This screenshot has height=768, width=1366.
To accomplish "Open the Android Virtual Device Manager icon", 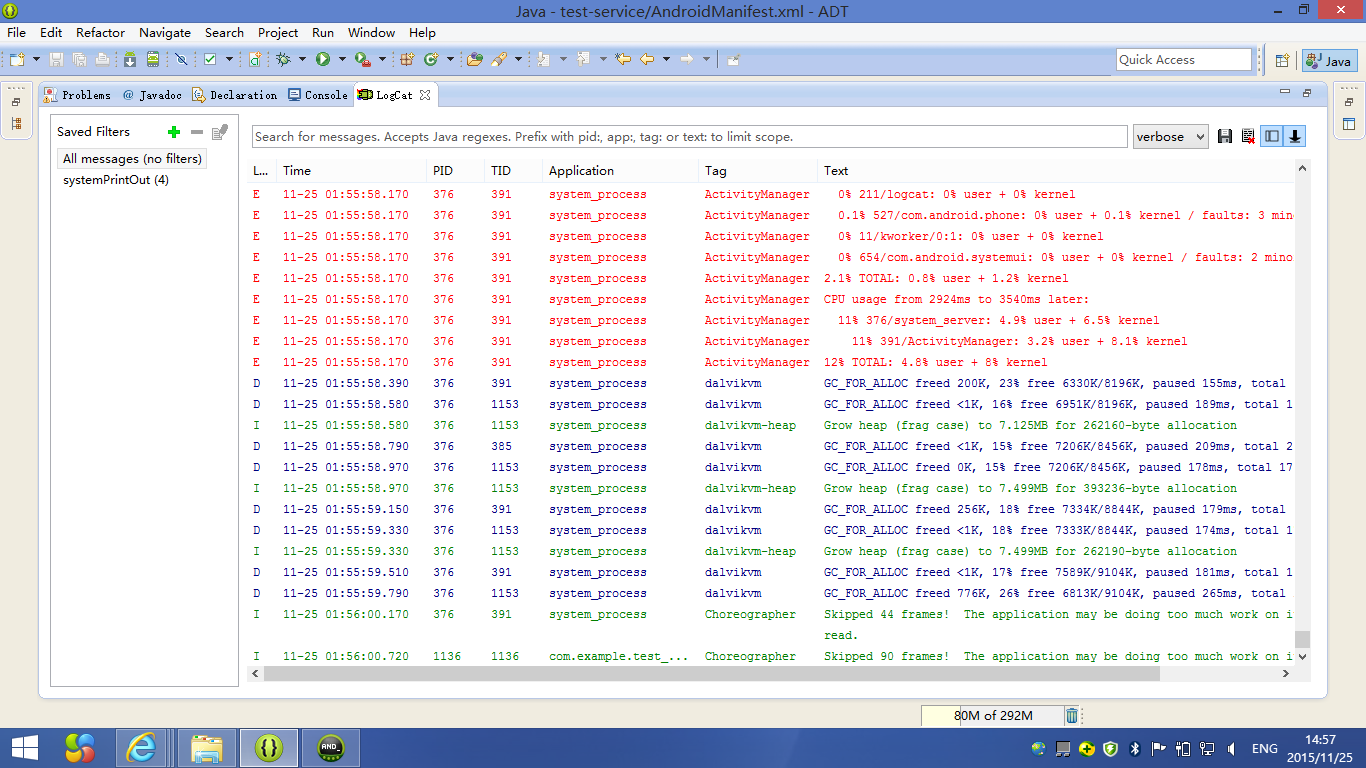I will click(x=153, y=60).
